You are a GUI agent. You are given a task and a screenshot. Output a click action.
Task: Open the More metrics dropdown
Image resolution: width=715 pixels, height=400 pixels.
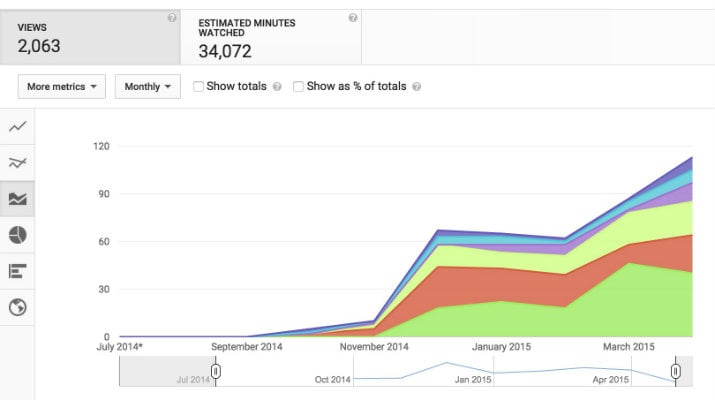pos(62,87)
